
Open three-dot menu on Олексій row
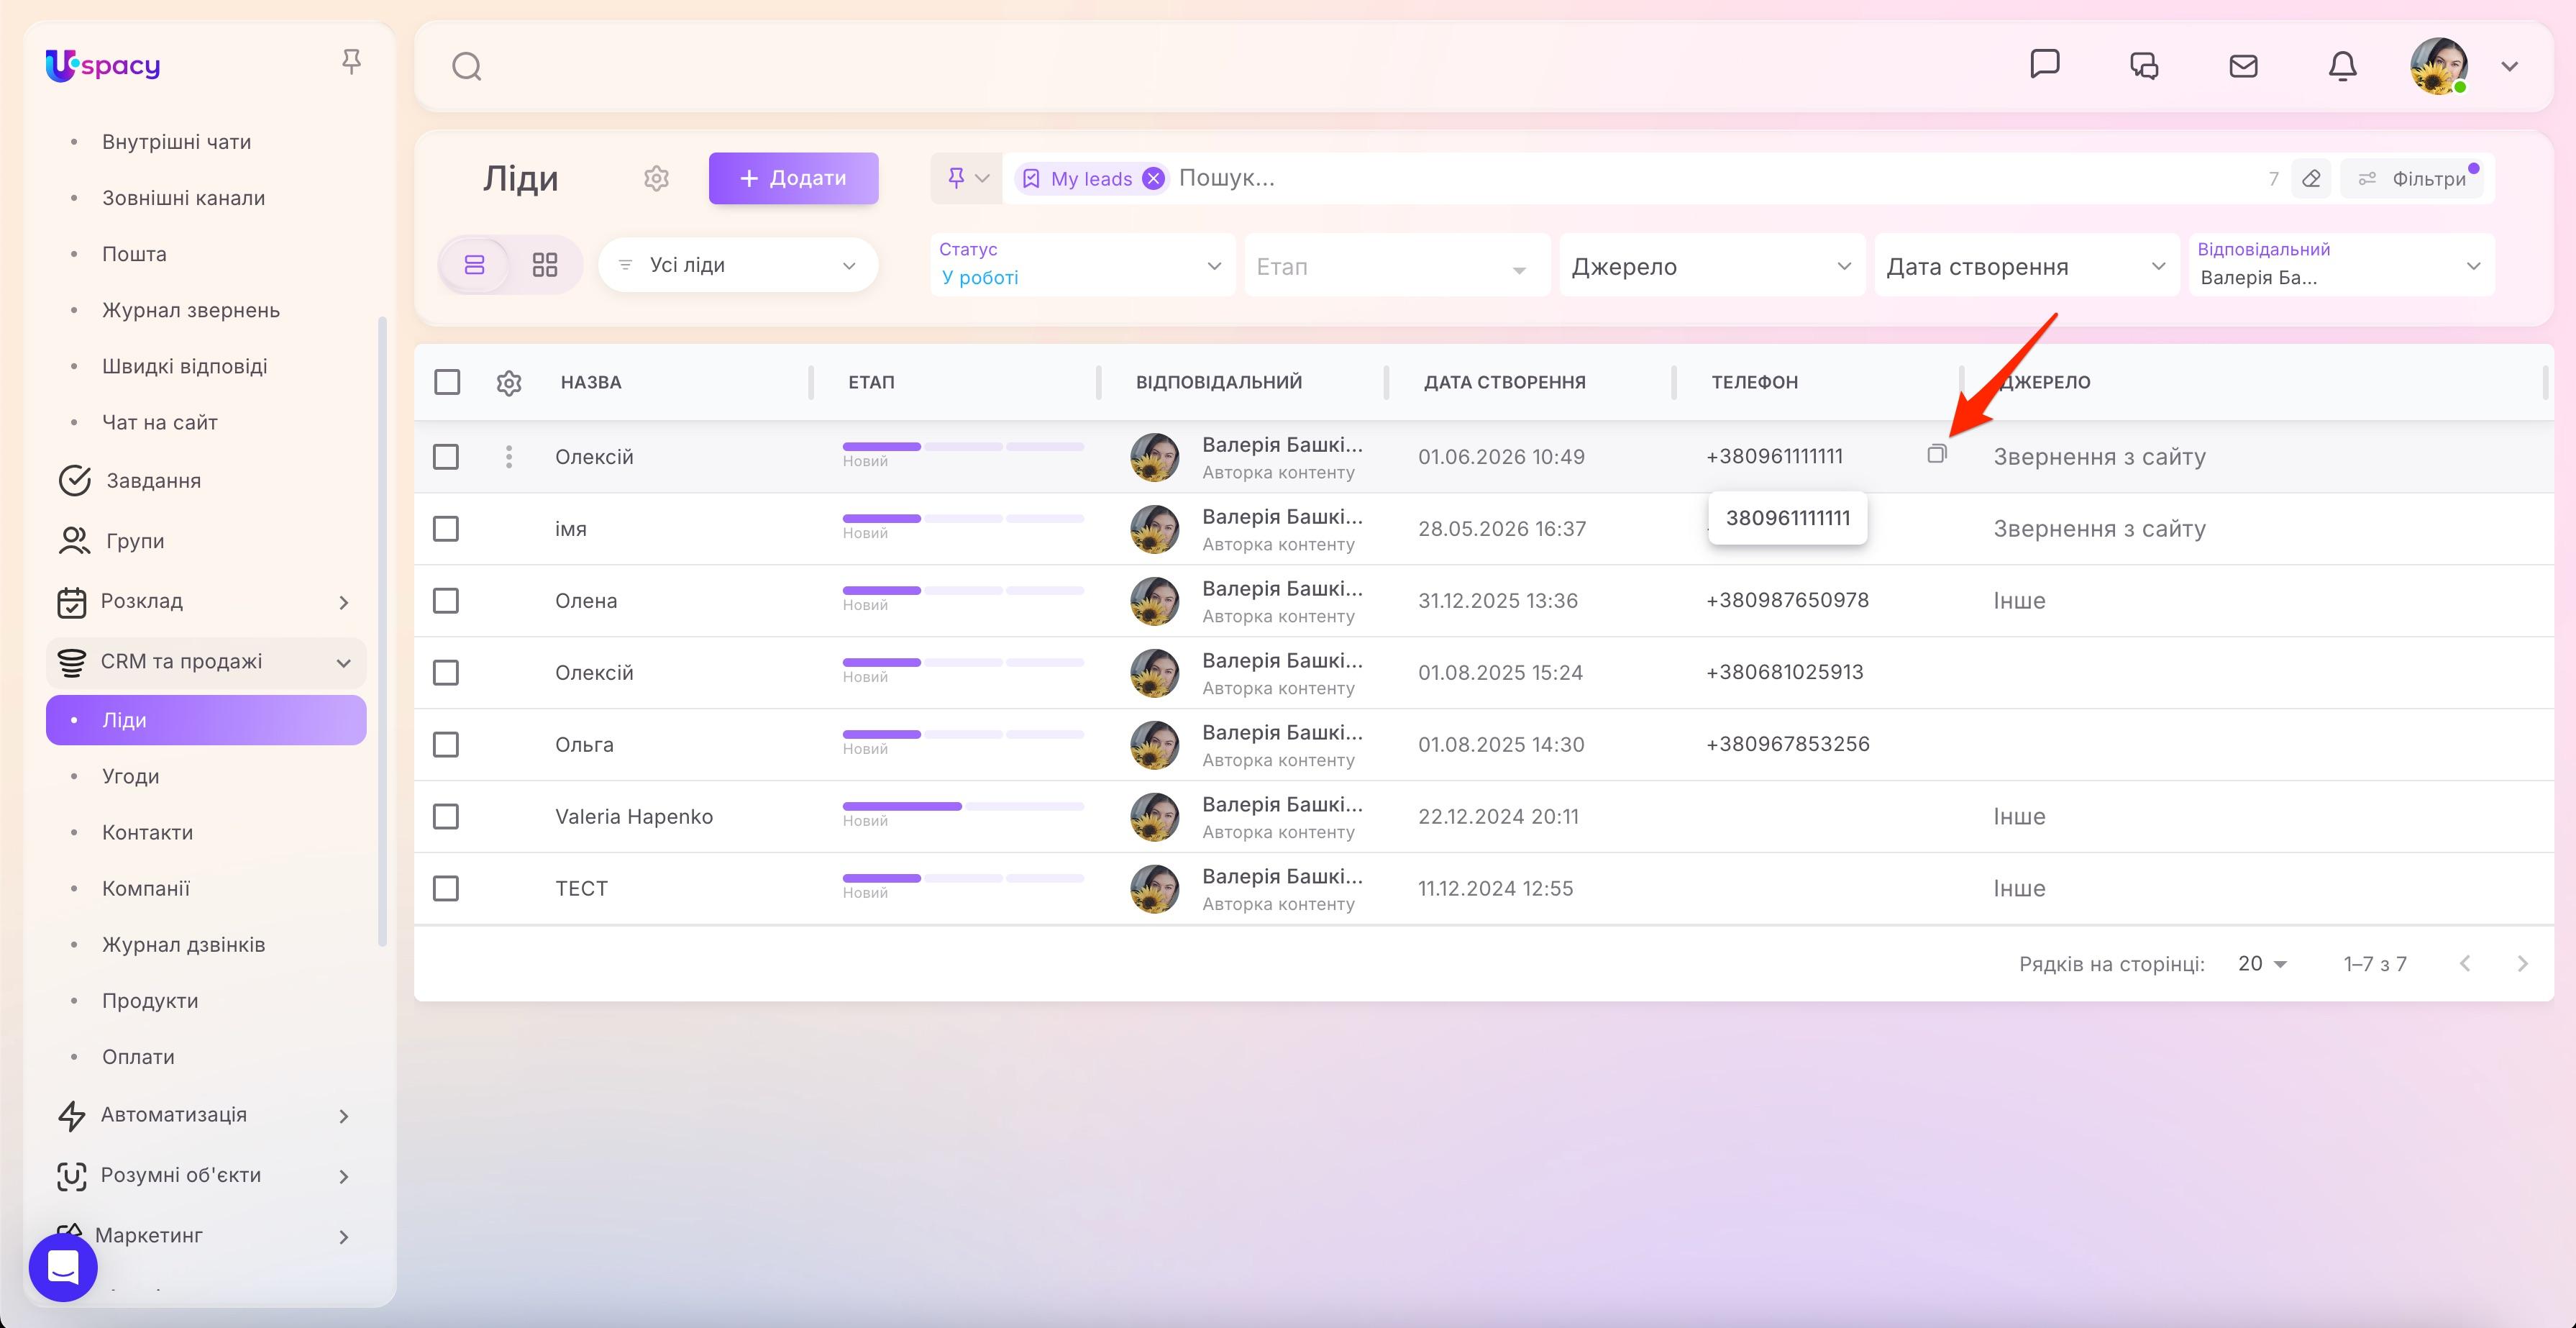tap(509, 457)
